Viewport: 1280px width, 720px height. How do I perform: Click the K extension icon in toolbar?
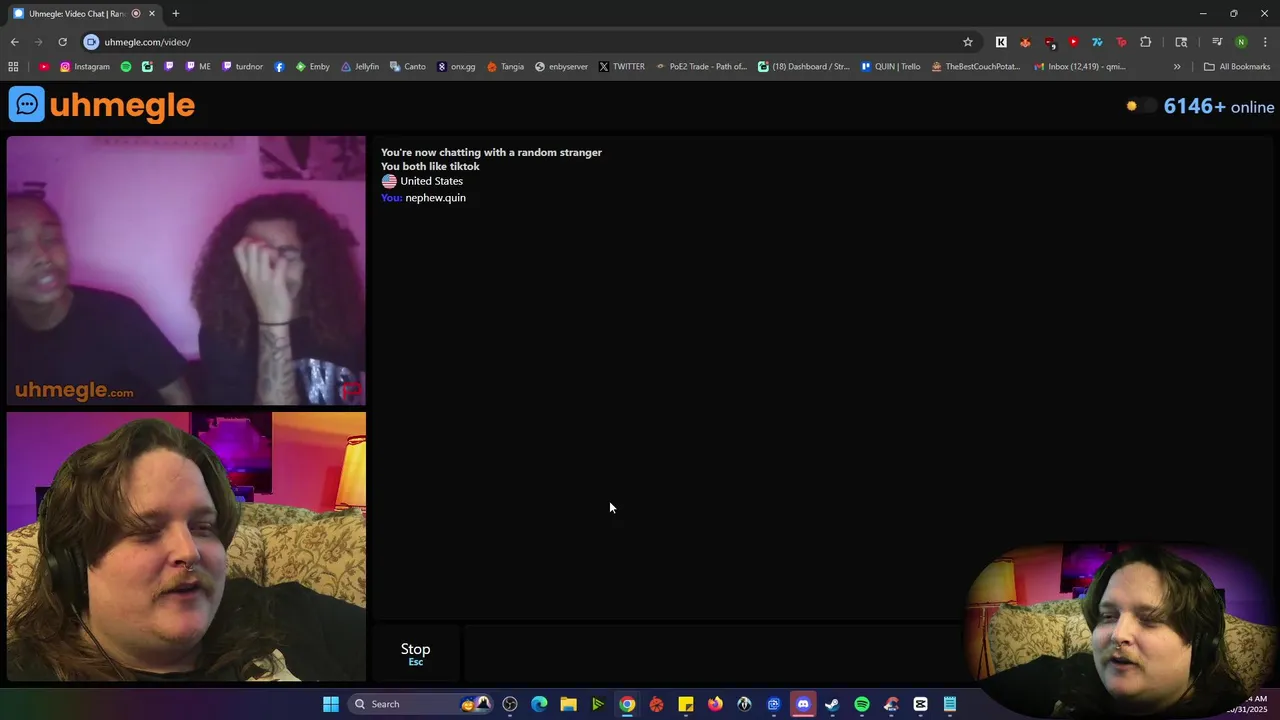click(x=1001, y=42)
